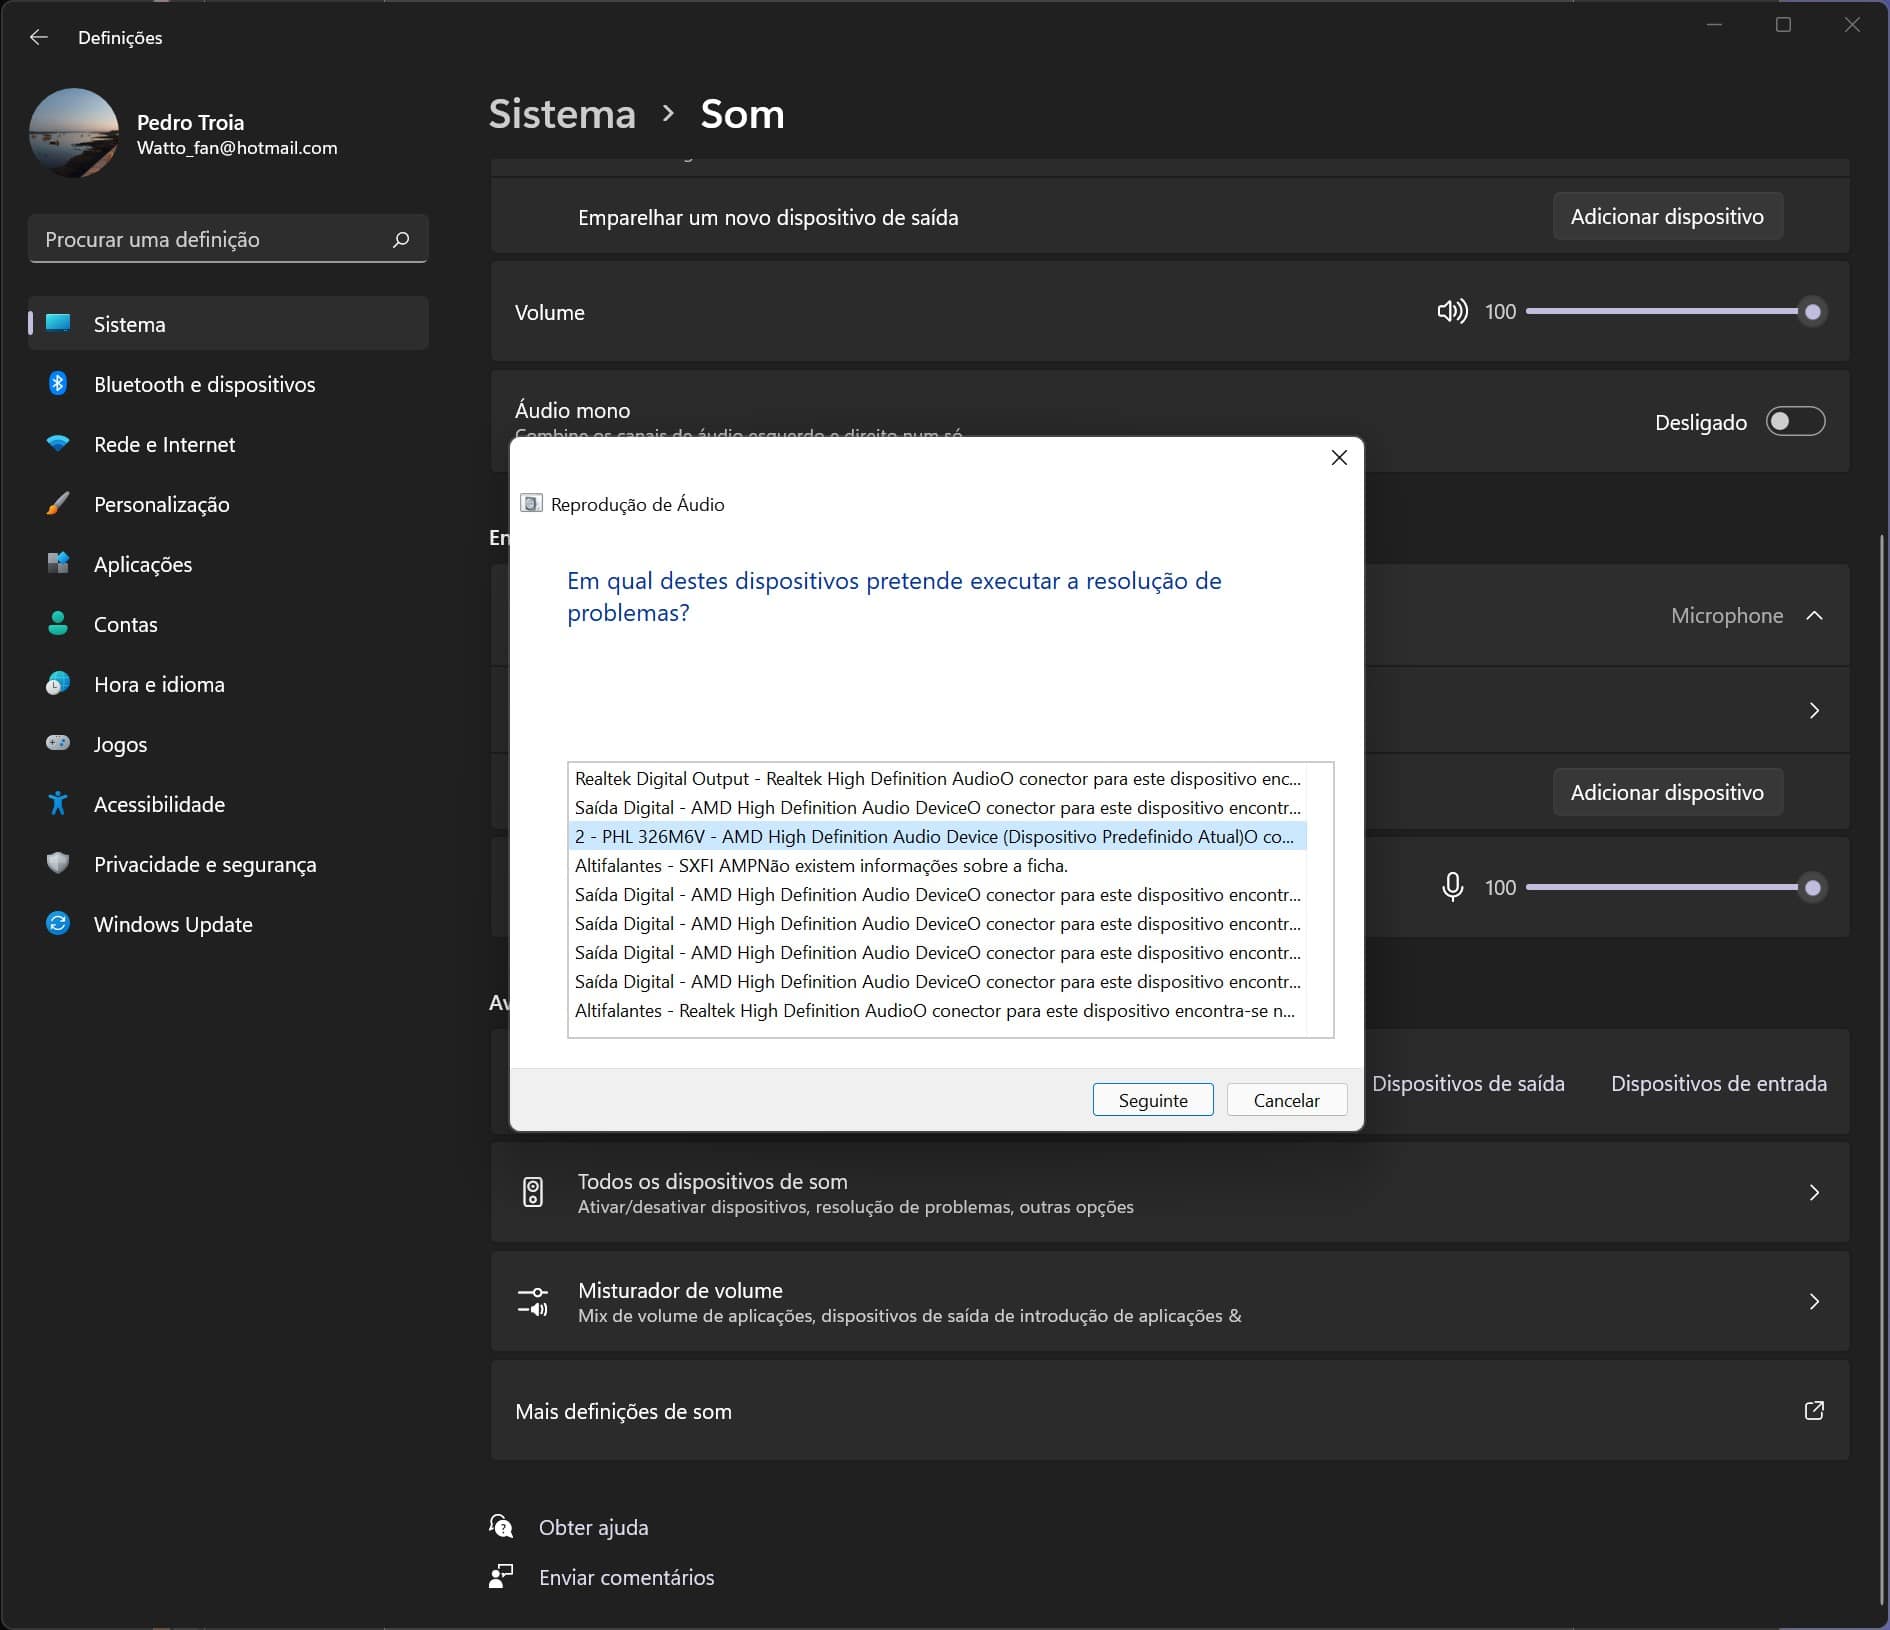Screen dimensions: 1890x1630
Task: Click the back arrow next to Definições
Action: 39,37
